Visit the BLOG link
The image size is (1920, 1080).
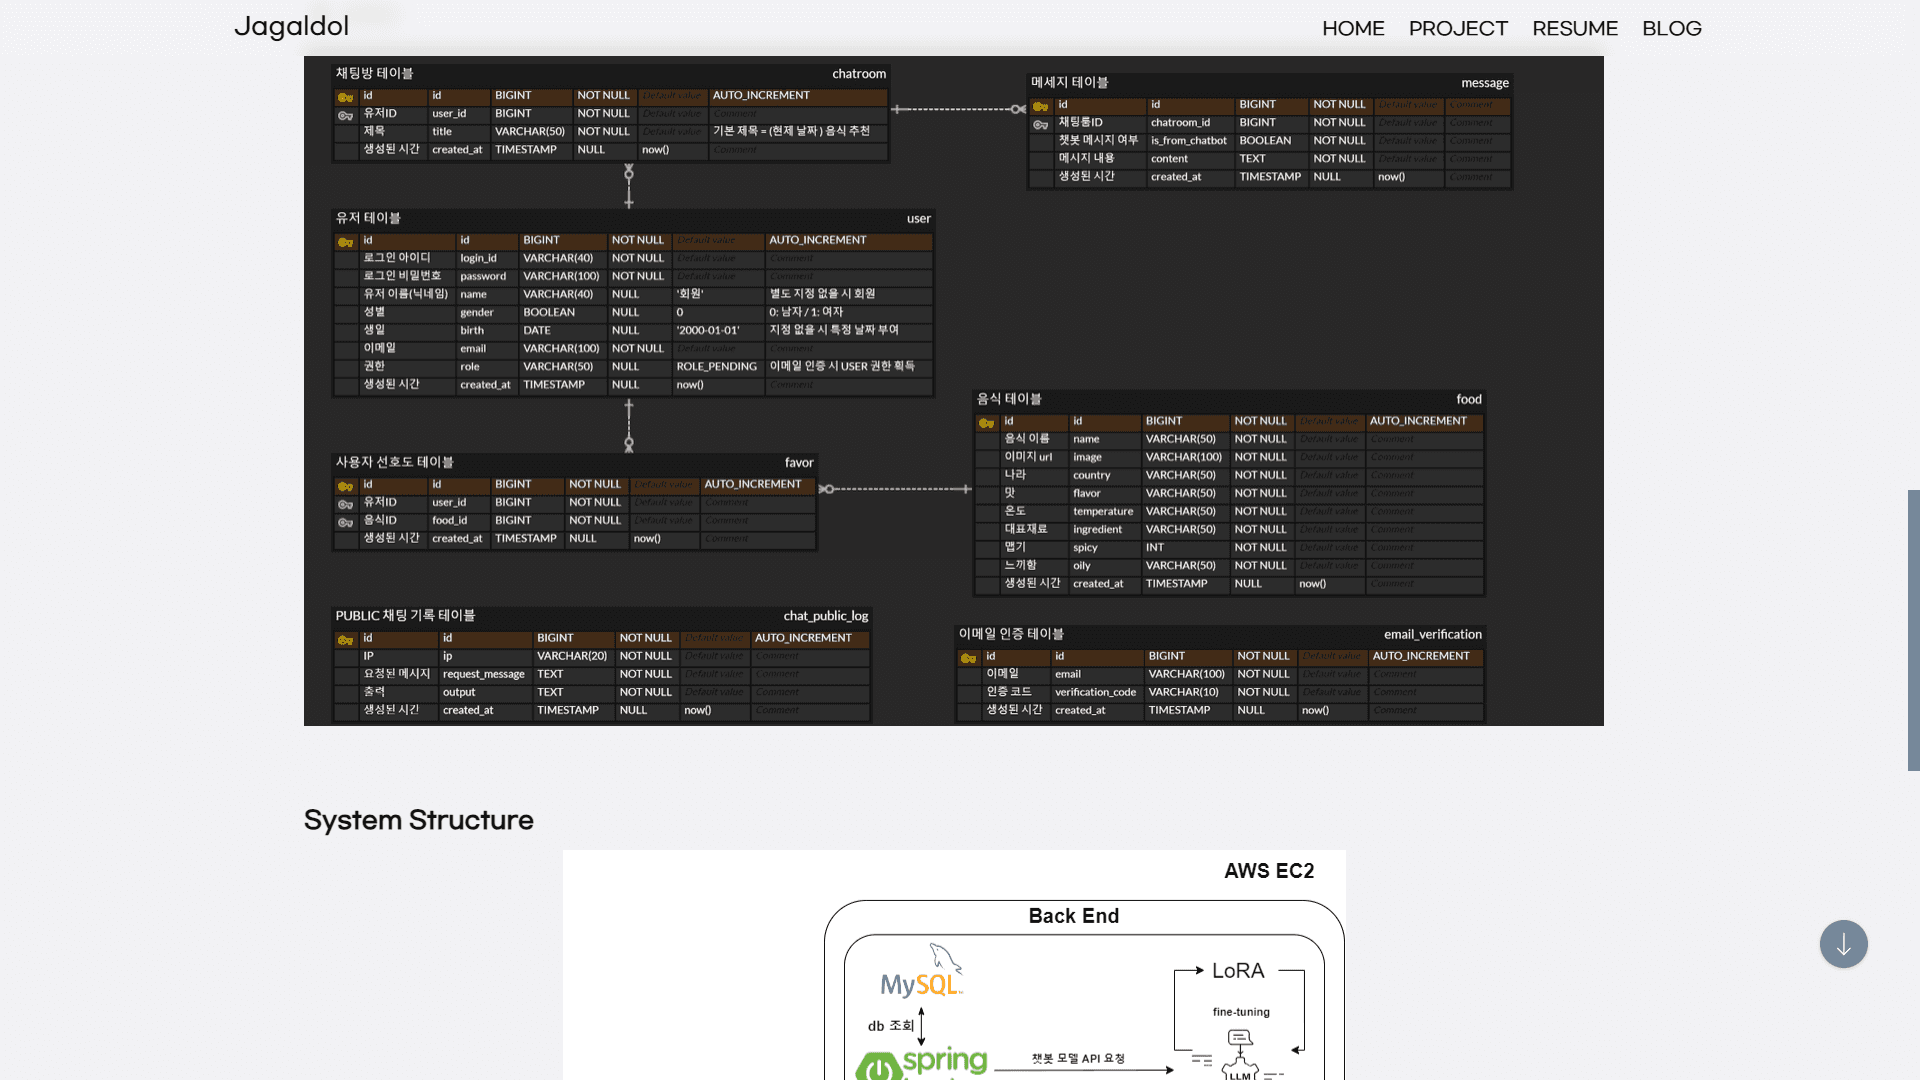1672,29
